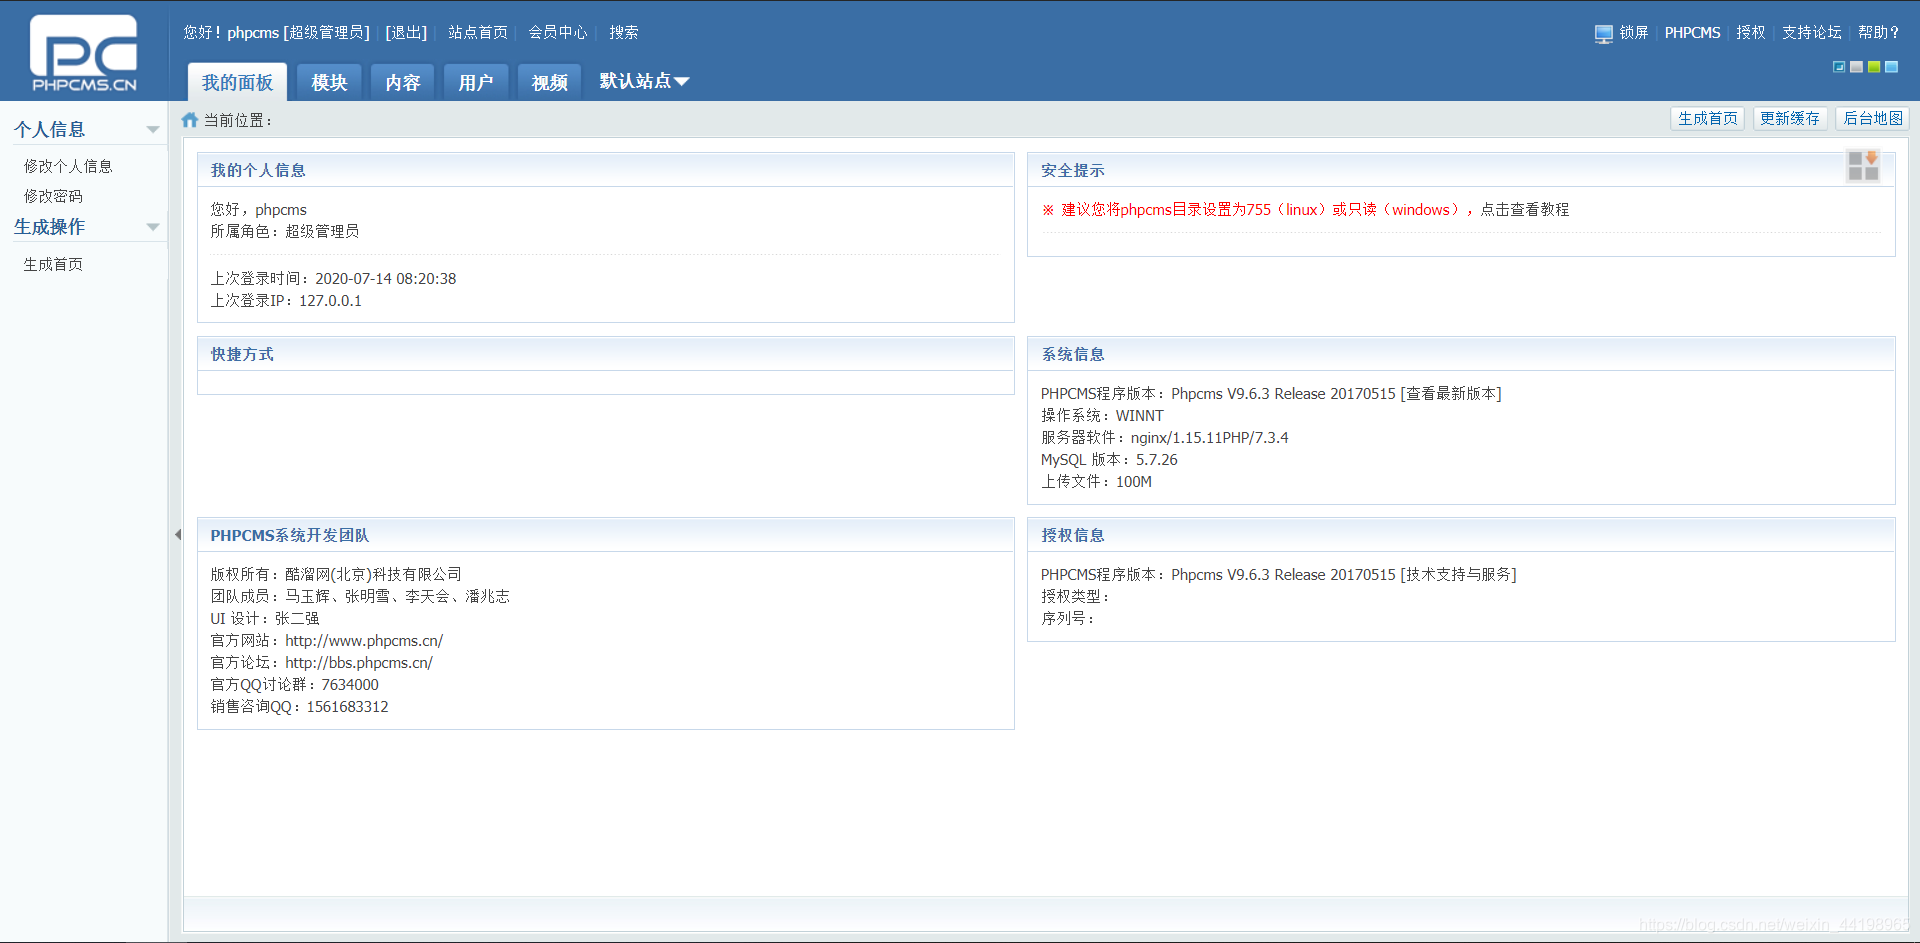Click the 更新缓存 button
This screenshot has height=943, width=1920.
click(1790, 117)
